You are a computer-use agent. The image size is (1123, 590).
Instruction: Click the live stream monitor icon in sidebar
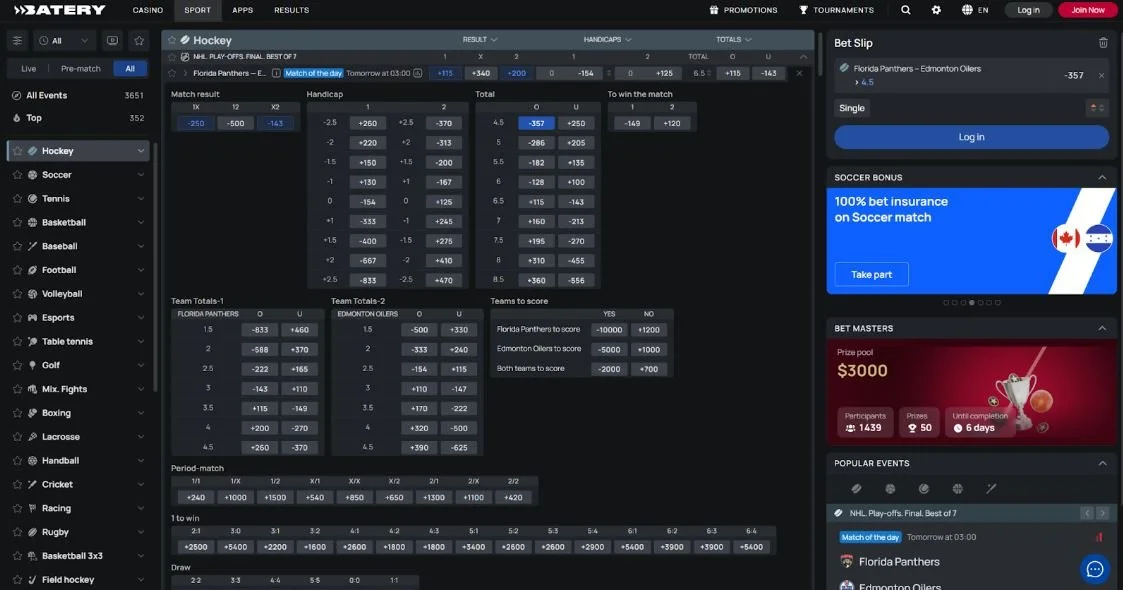[112, 41]
